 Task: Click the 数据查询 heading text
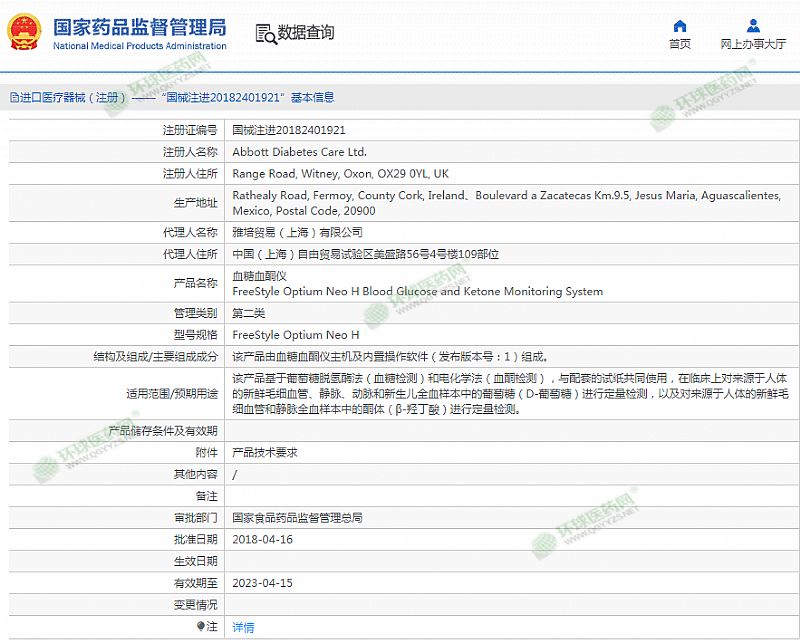306,33
